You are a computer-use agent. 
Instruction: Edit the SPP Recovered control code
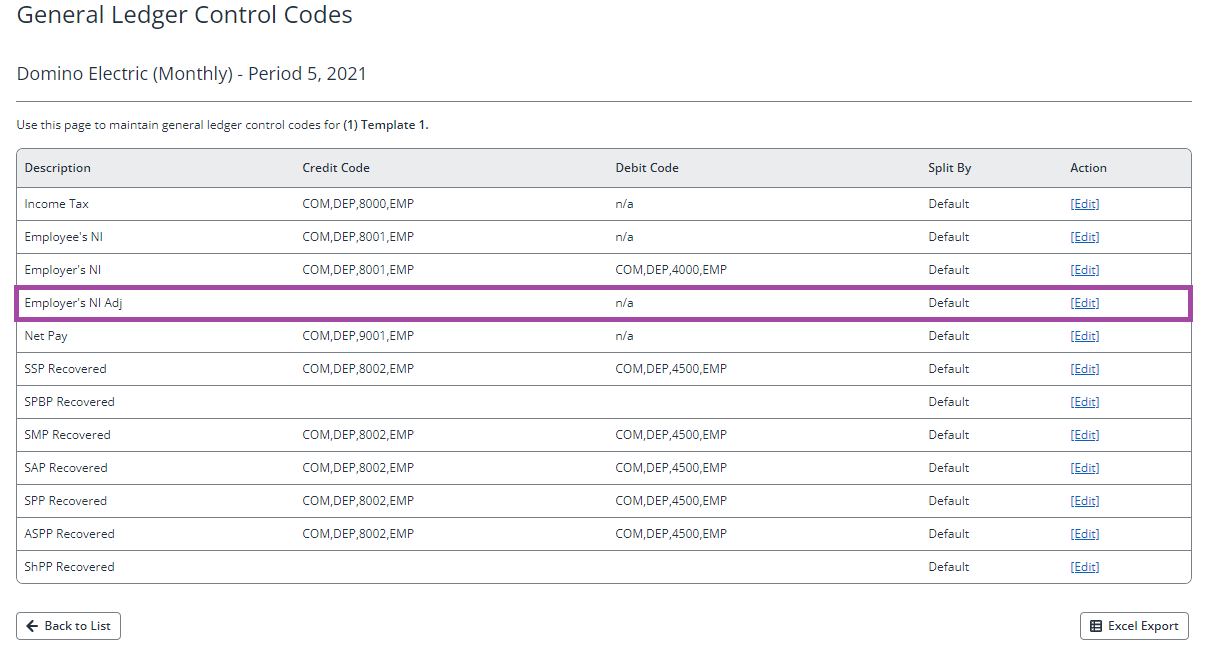[1084, 500]
